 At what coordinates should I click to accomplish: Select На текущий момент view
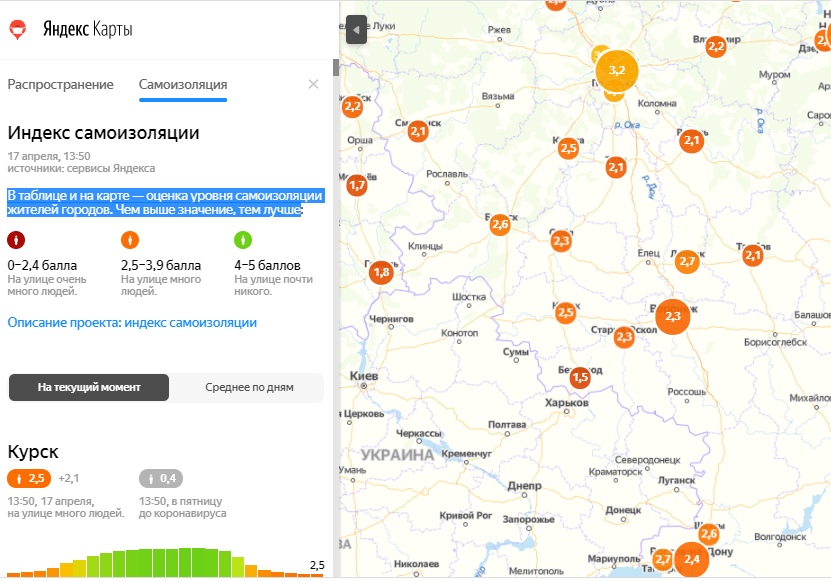pyautogui.click(x=89, y=388)
